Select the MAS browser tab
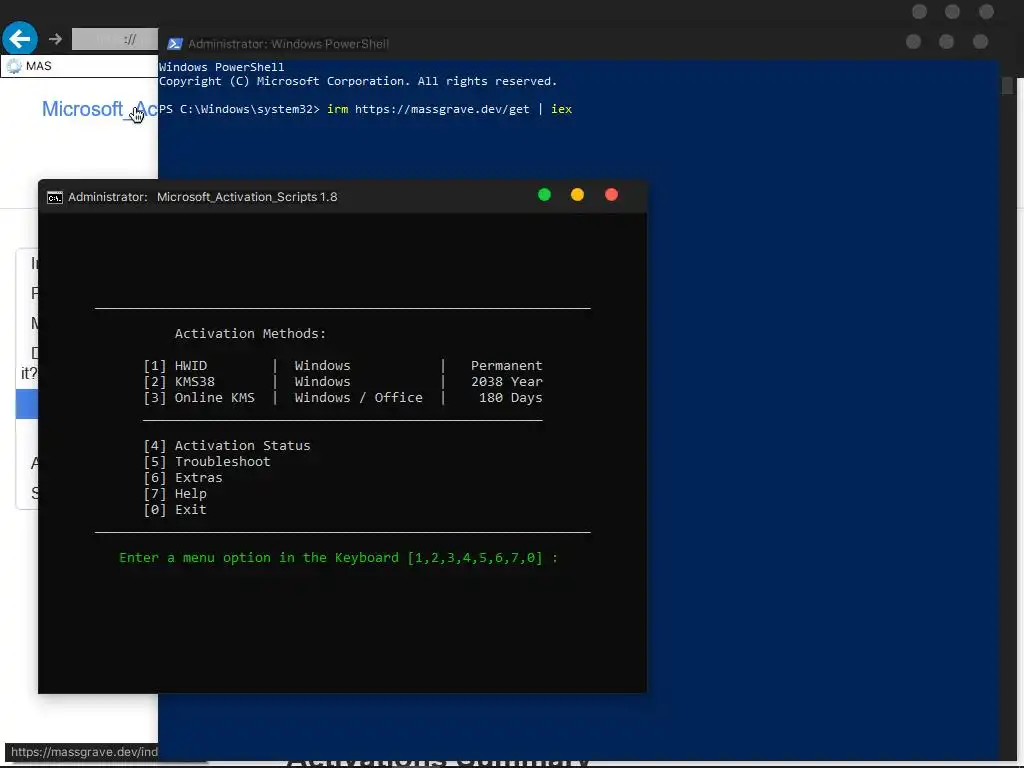This screenshot has height=768, width=1024. tap(79, 66)
